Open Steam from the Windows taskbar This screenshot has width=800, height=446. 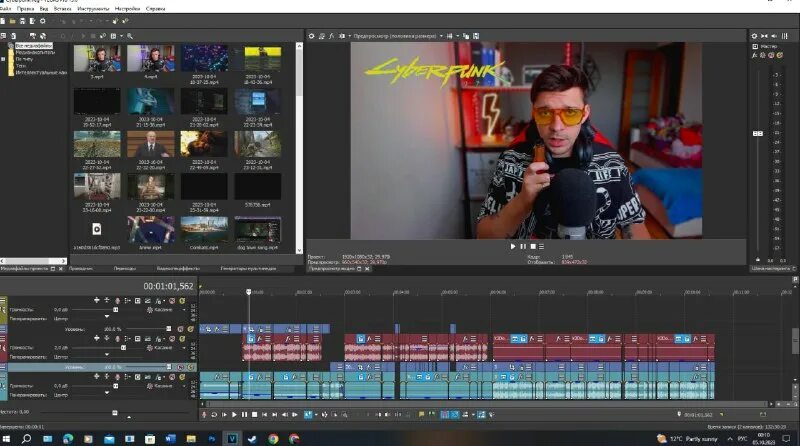252,438
